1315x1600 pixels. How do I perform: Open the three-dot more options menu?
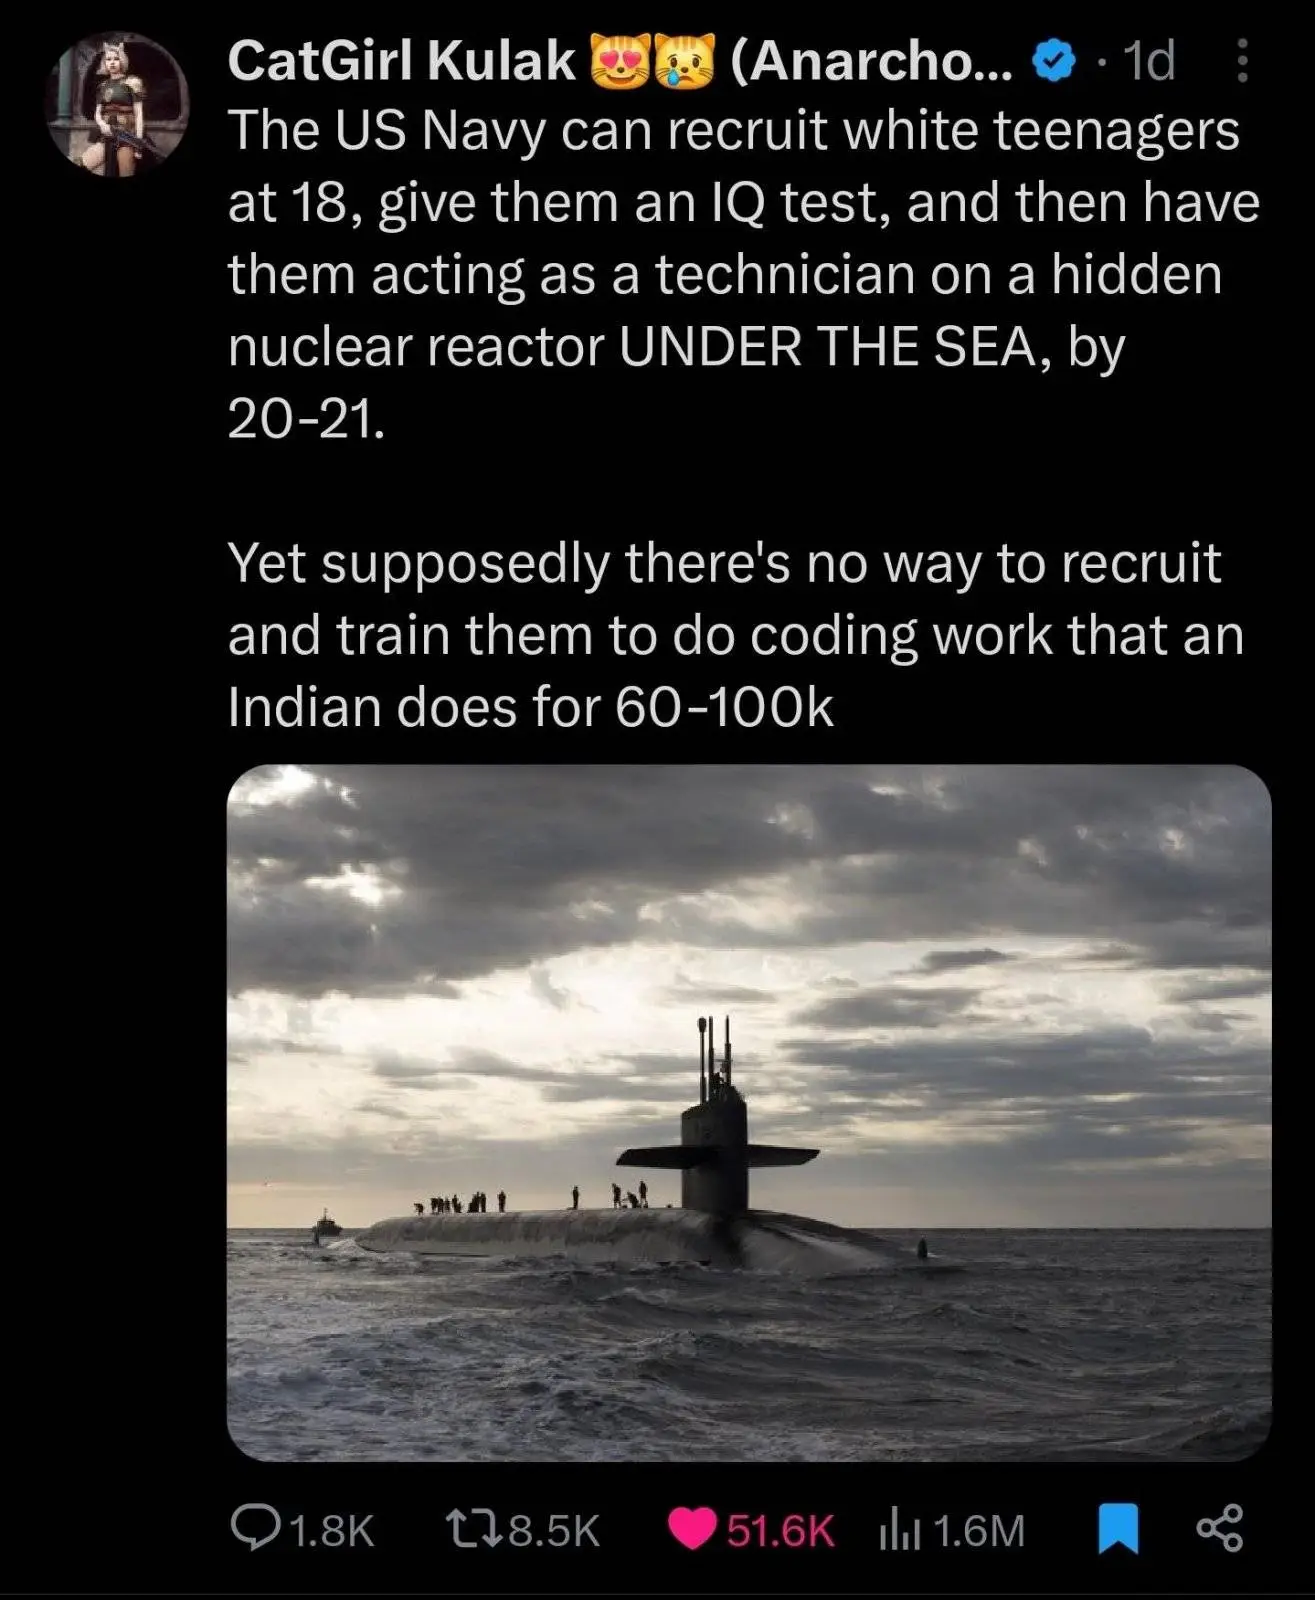pos(1242,62)
